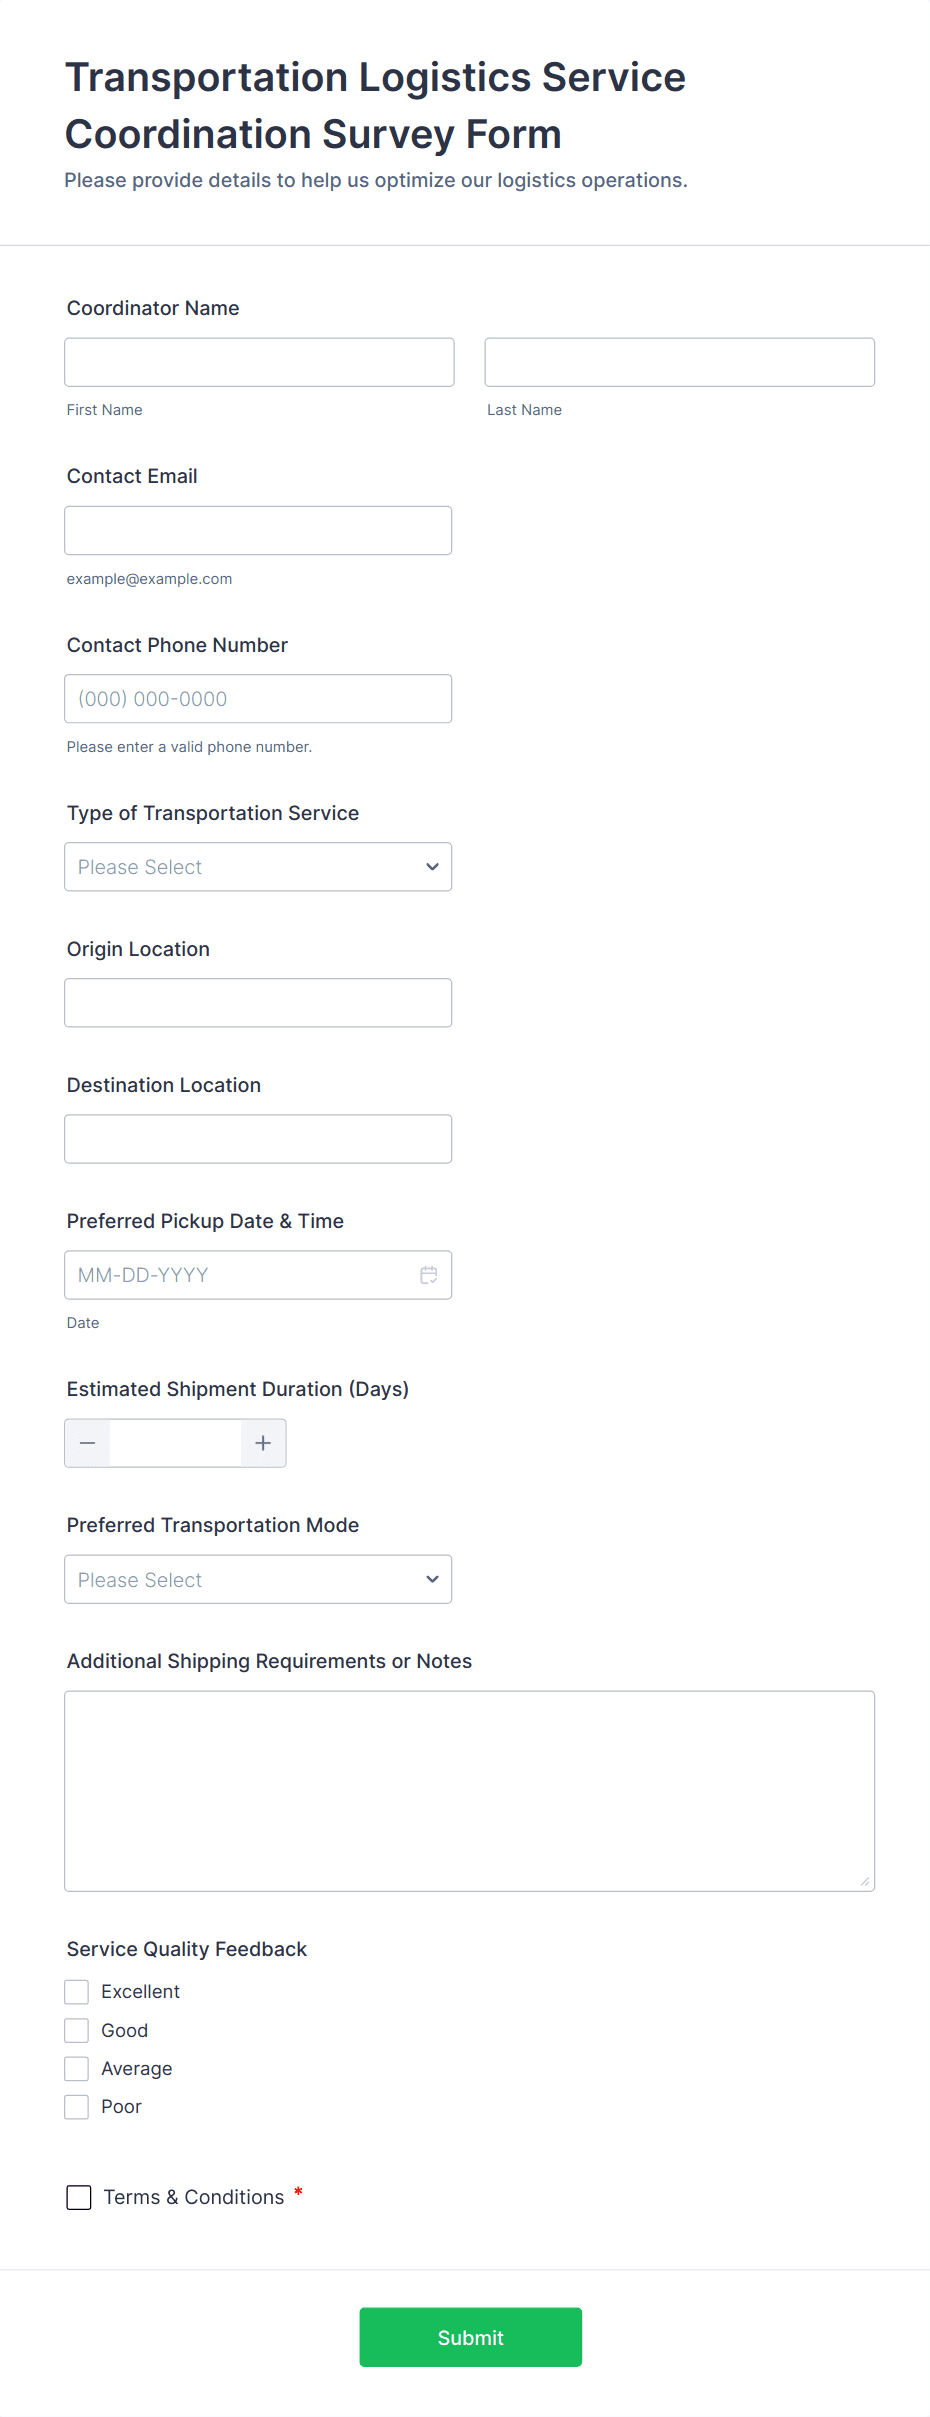Click the Destination Location field

(258, 1139)
